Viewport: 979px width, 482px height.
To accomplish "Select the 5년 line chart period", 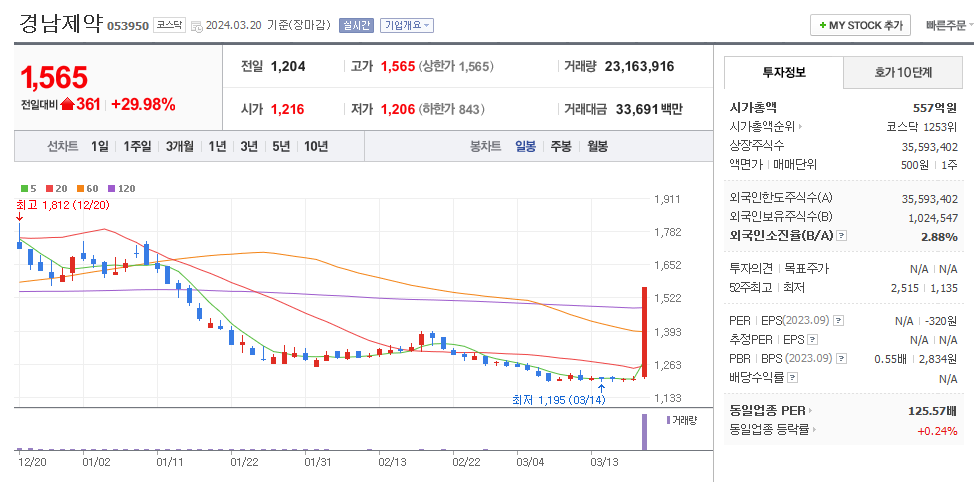I will tap(281, 147).
